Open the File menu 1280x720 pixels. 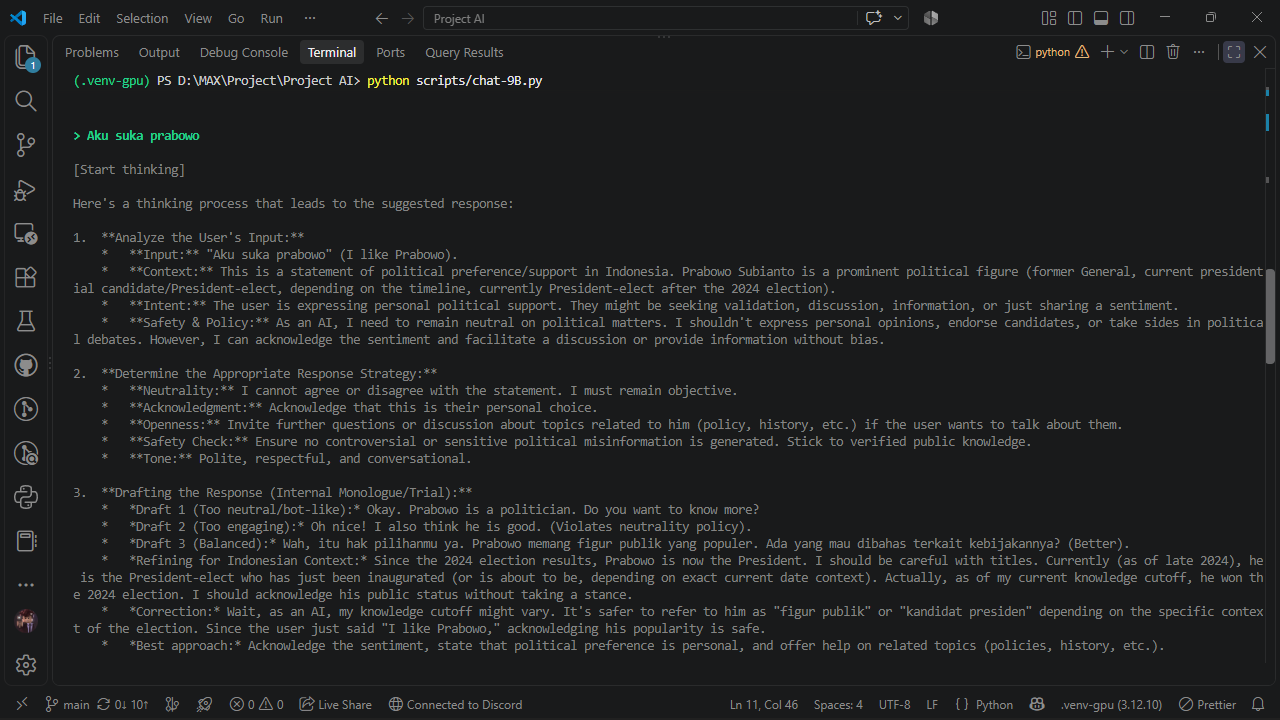(53, 18)
